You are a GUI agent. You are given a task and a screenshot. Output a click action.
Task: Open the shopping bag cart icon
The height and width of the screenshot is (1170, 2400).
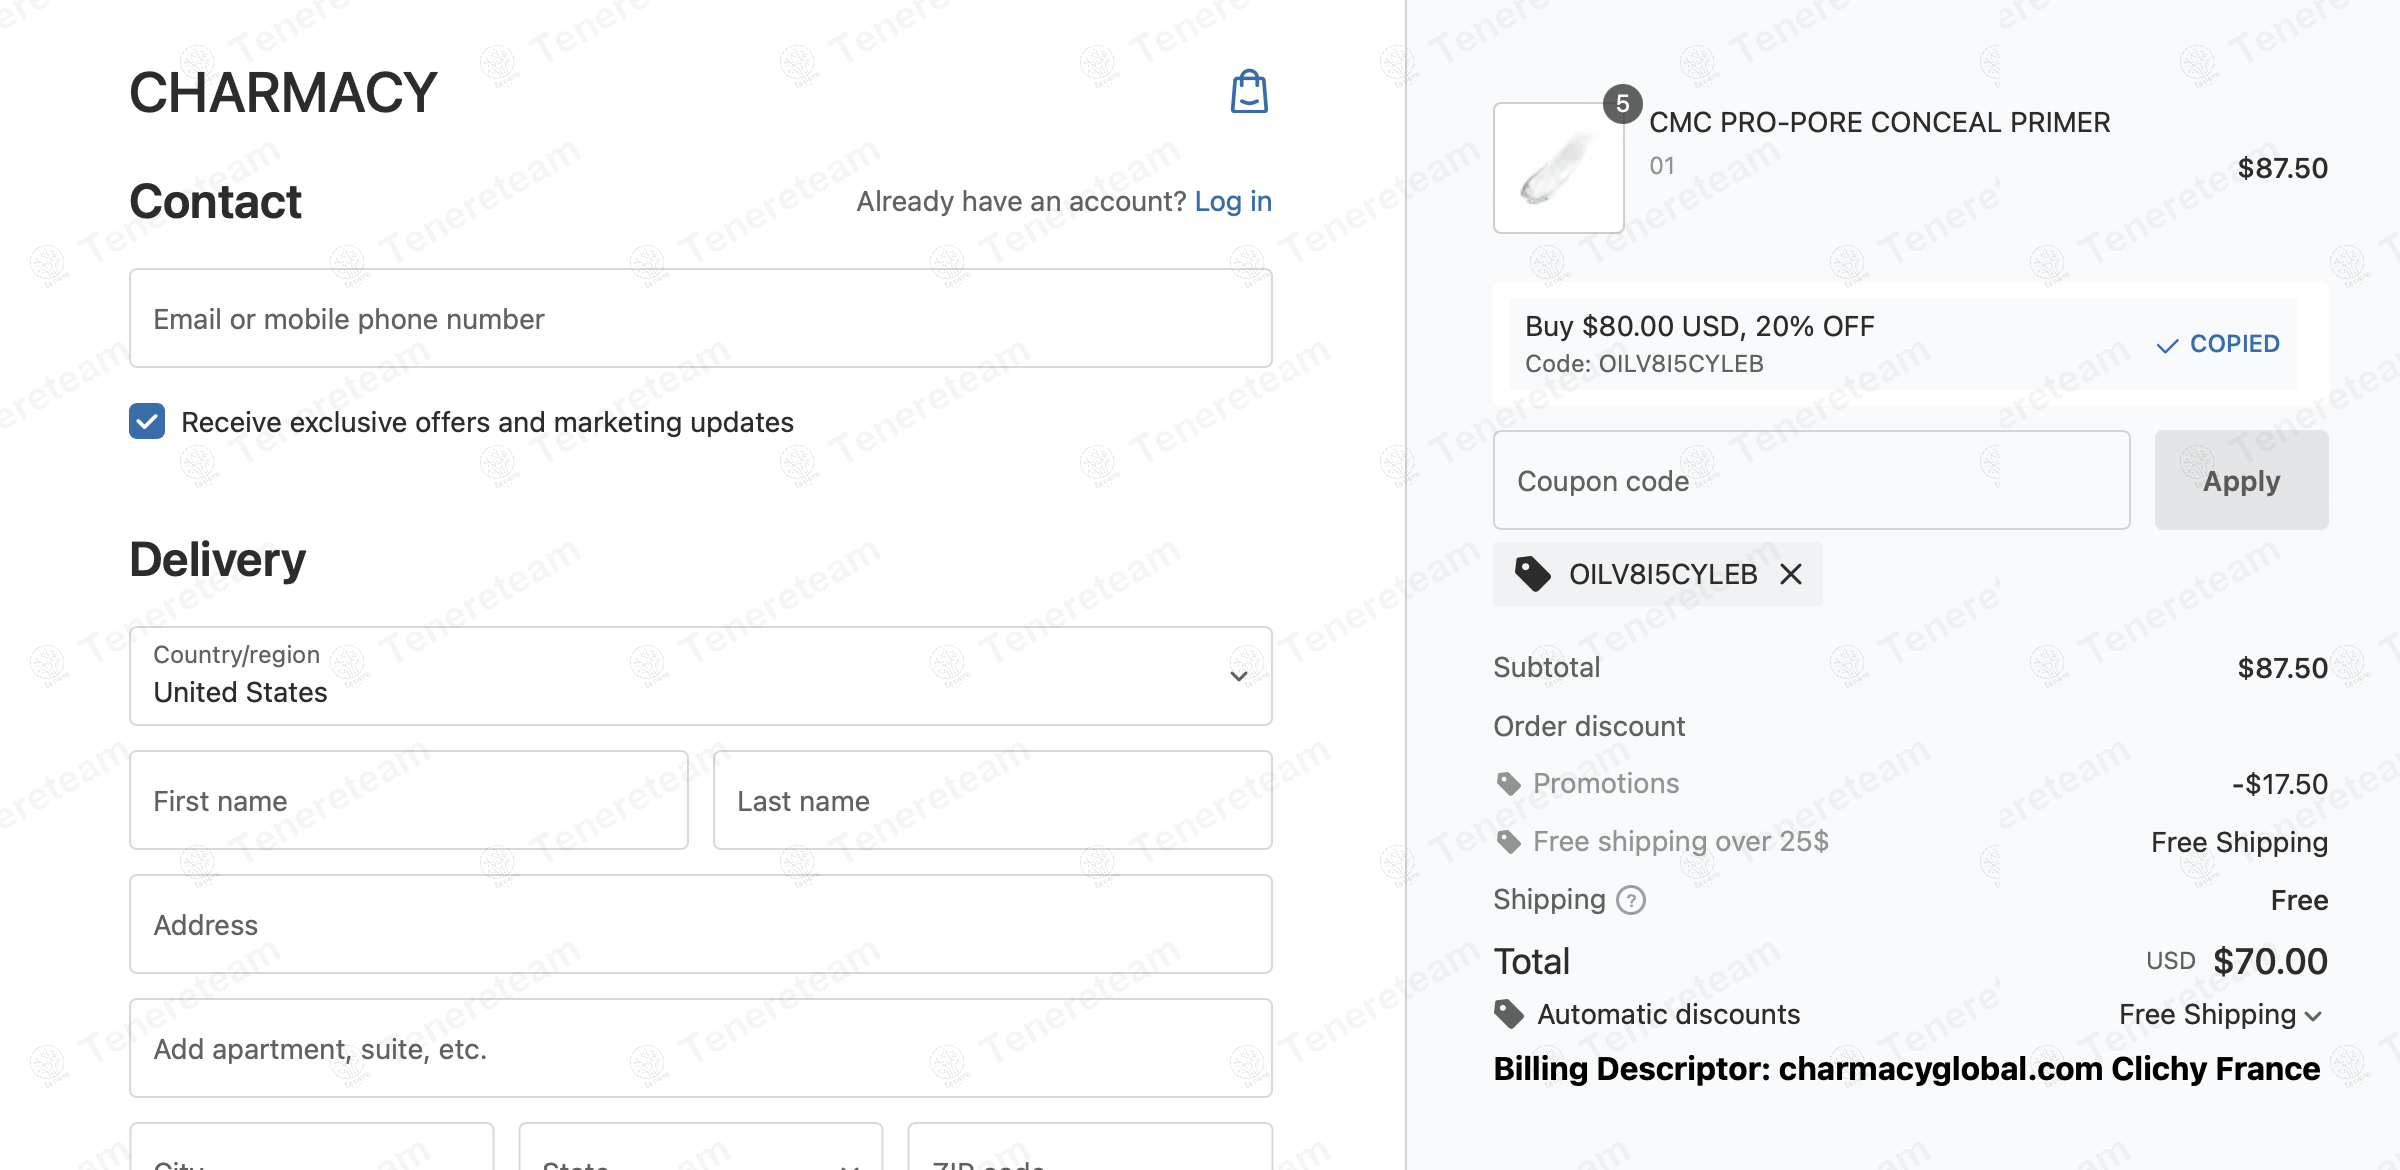click(x=1249, y=92)
